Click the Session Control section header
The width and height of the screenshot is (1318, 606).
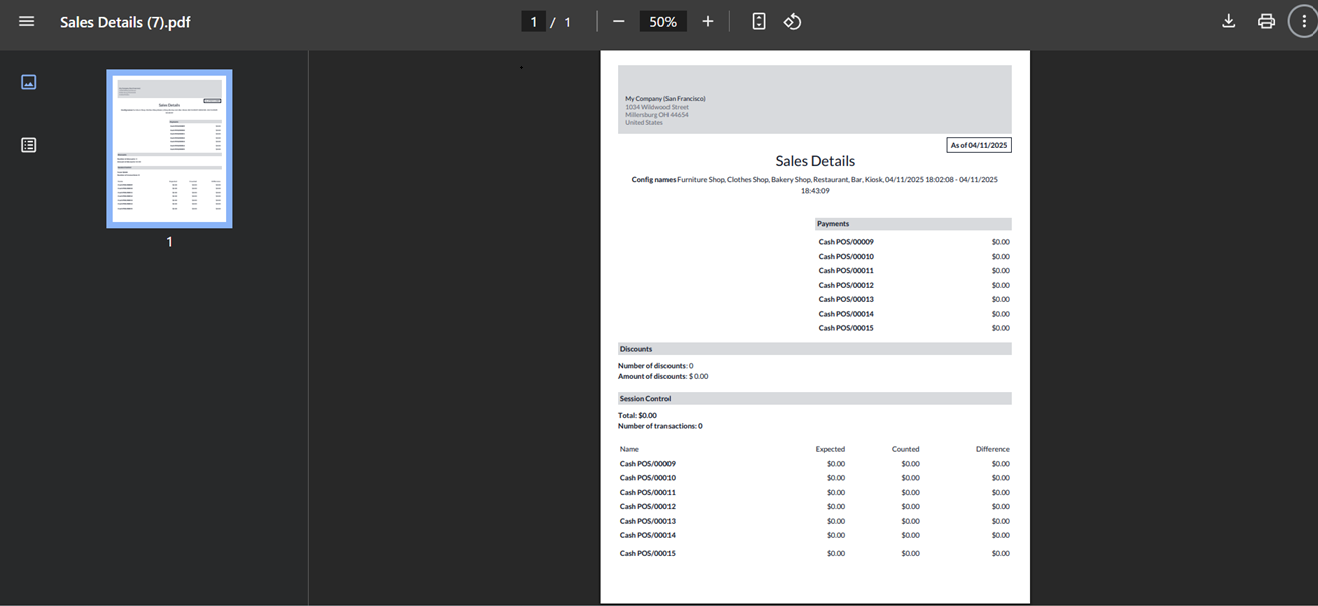646,398
